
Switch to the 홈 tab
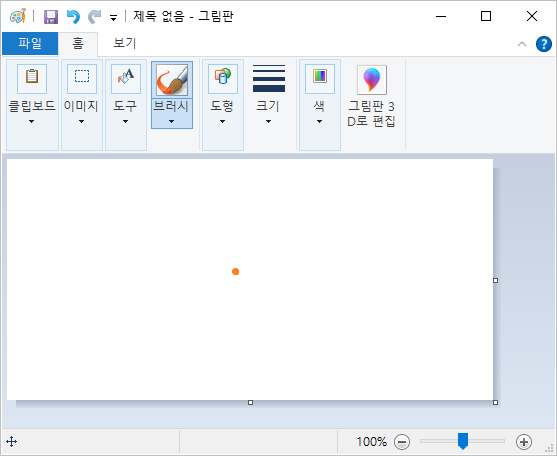78,43
